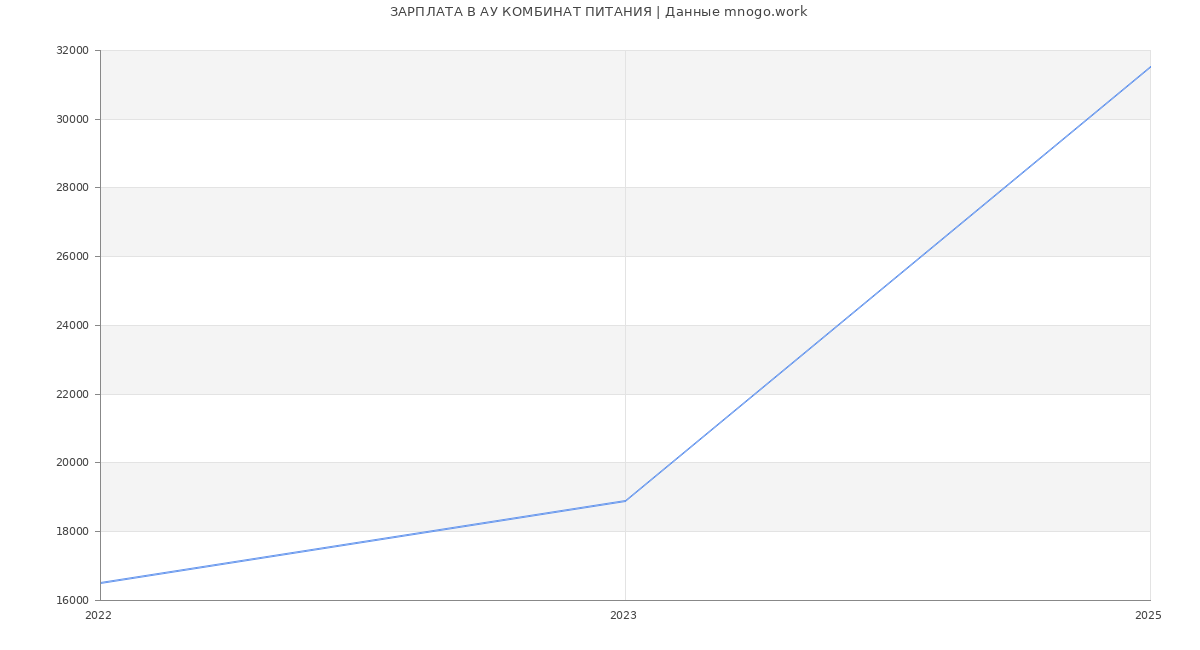Click the line segment midway between 2022 and 2023
1200x650 pixels.
(363, 542)
